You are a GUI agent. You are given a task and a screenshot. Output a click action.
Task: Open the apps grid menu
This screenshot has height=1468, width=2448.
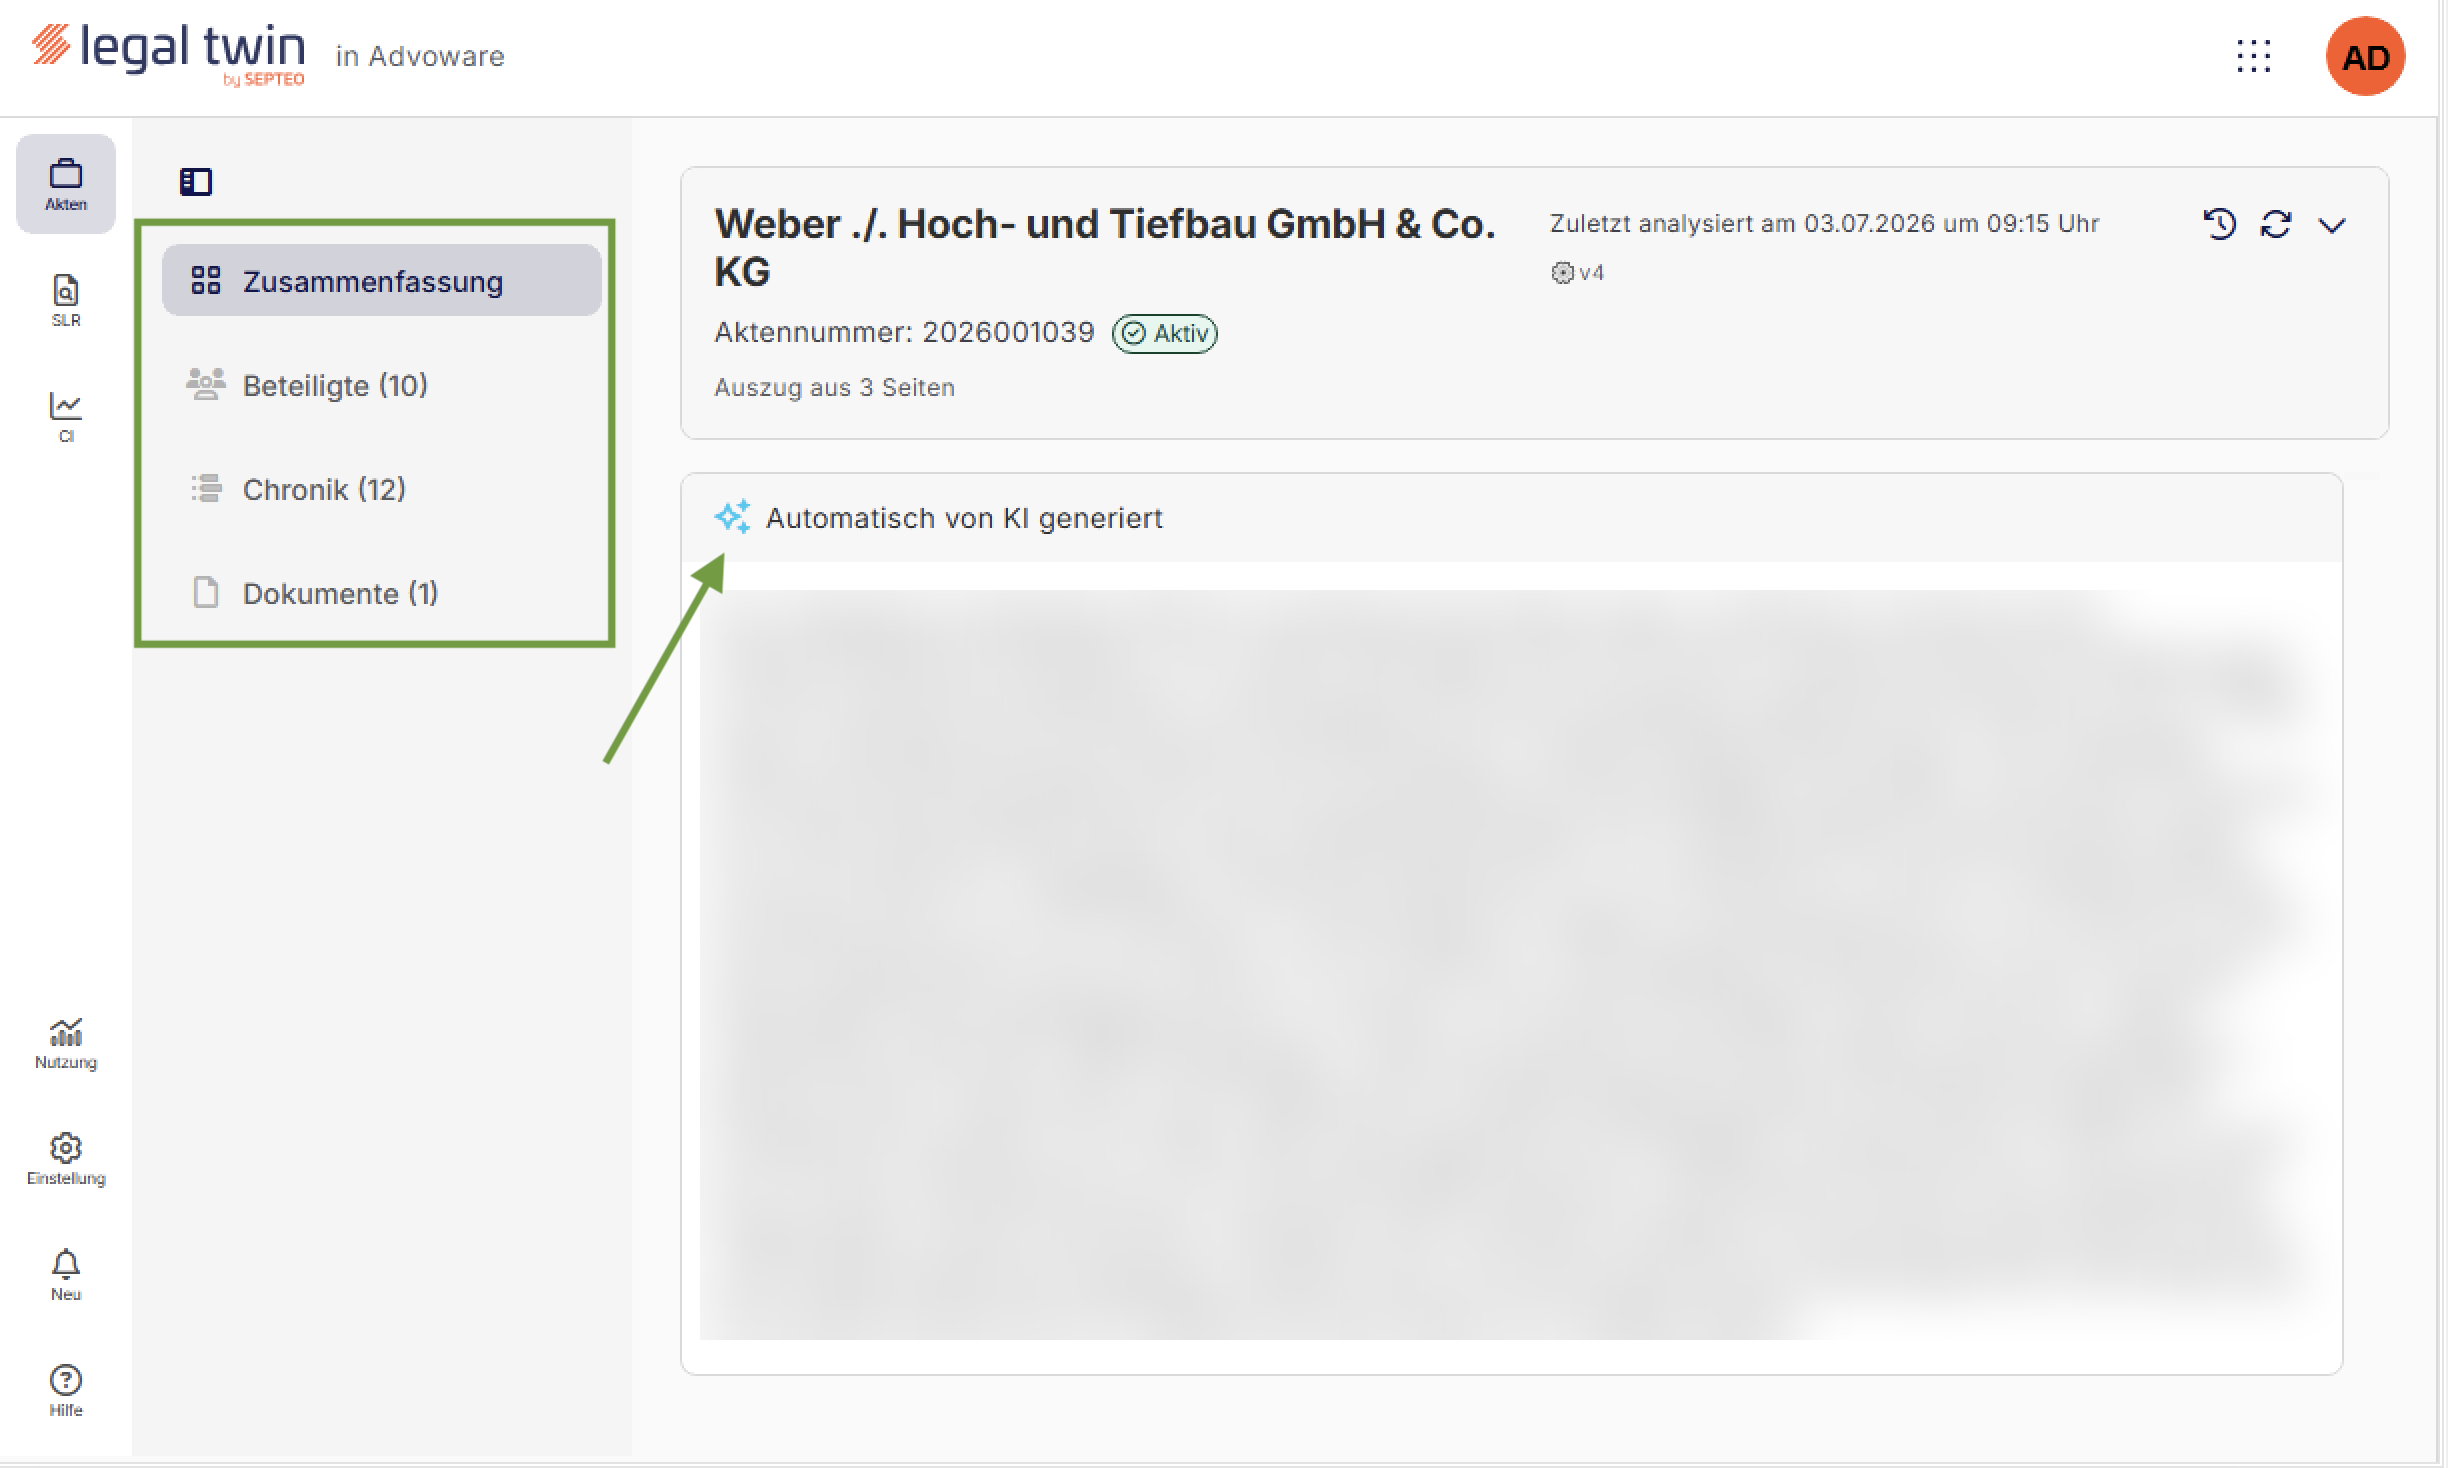(2254, 57)
